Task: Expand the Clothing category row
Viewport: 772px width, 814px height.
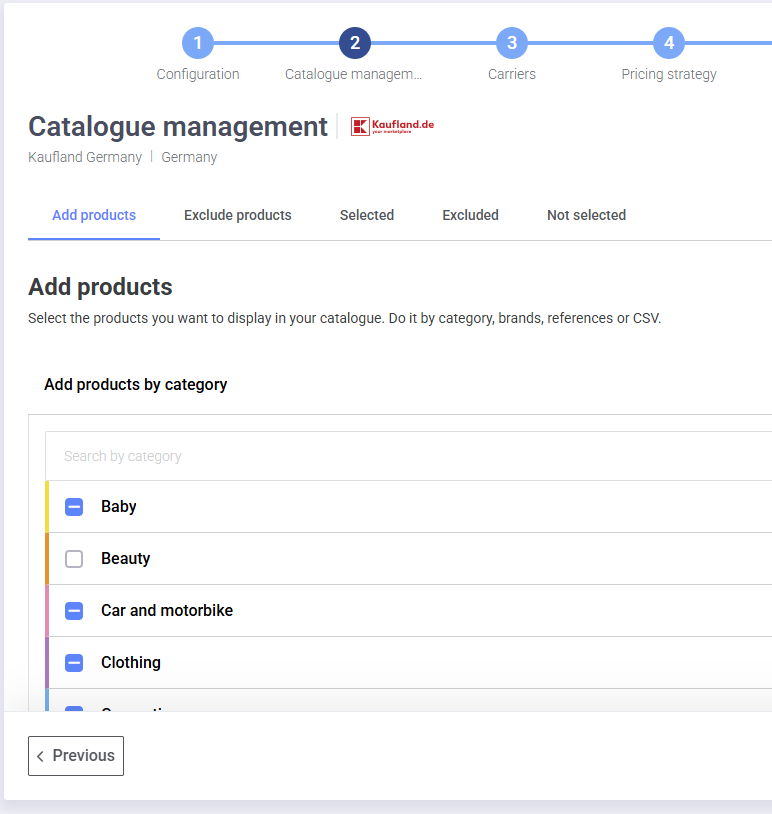Action: tap(400, 663)
